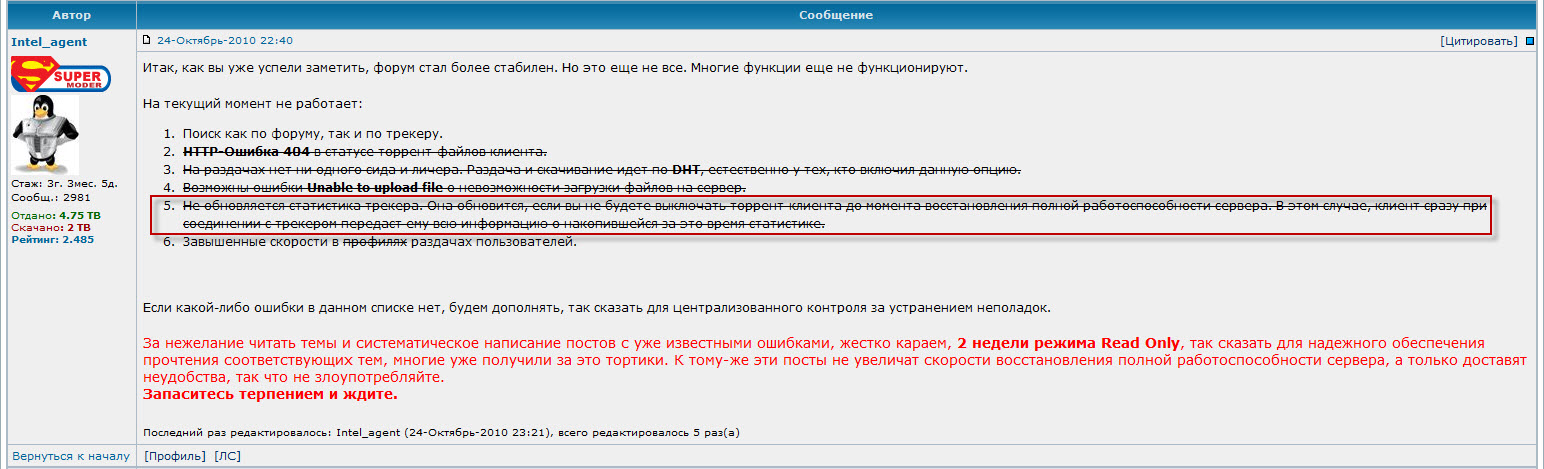Viewport: 1544px width, 469px height.
Task: Click the small post icon beside the date
Action: click(147, 40)
